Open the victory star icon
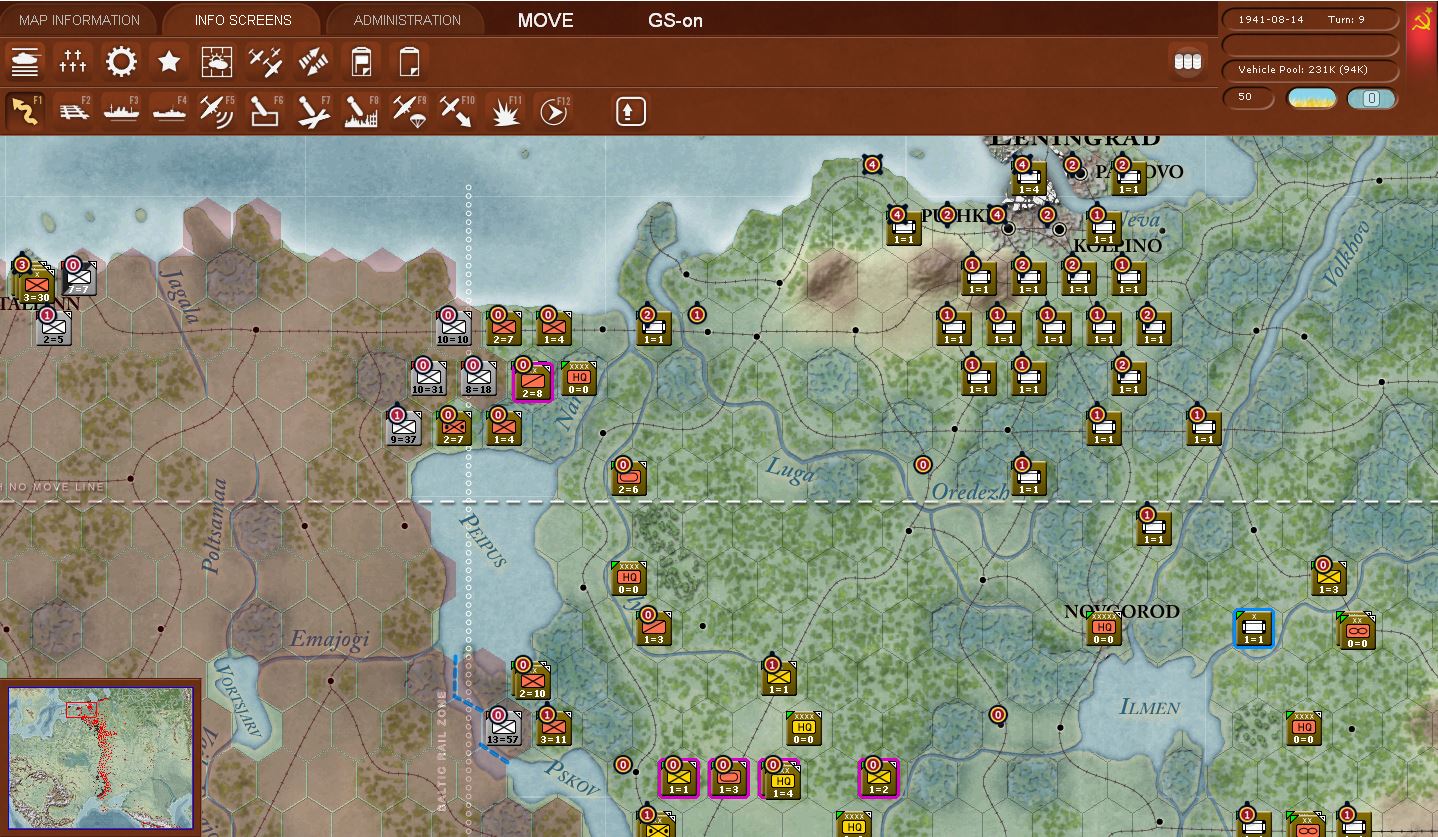Screen dimensions: 1438x837 tap(169, 62)
